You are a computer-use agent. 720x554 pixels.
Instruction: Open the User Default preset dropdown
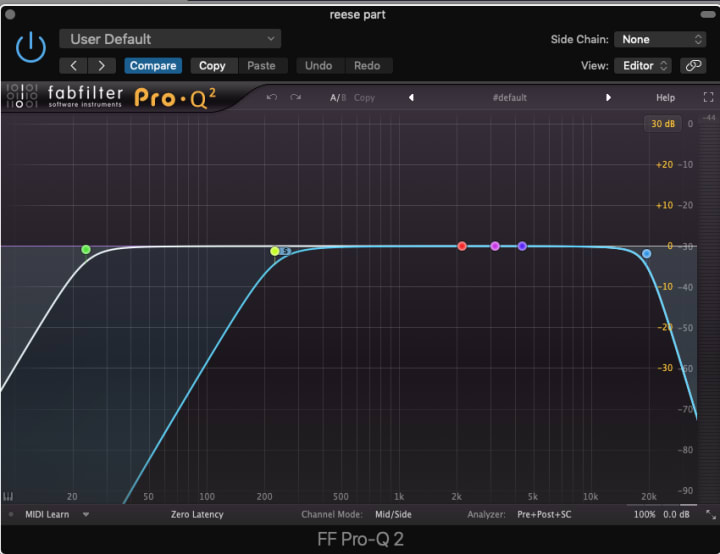[170, 39]
